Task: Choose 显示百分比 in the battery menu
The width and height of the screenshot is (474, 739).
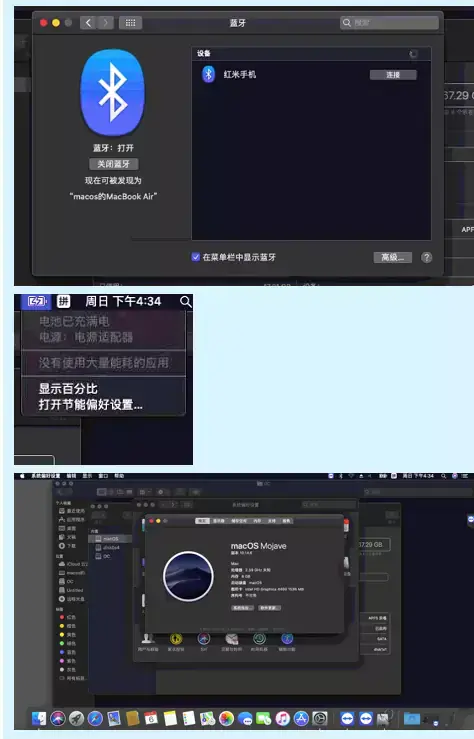Action: coord(68,389)
